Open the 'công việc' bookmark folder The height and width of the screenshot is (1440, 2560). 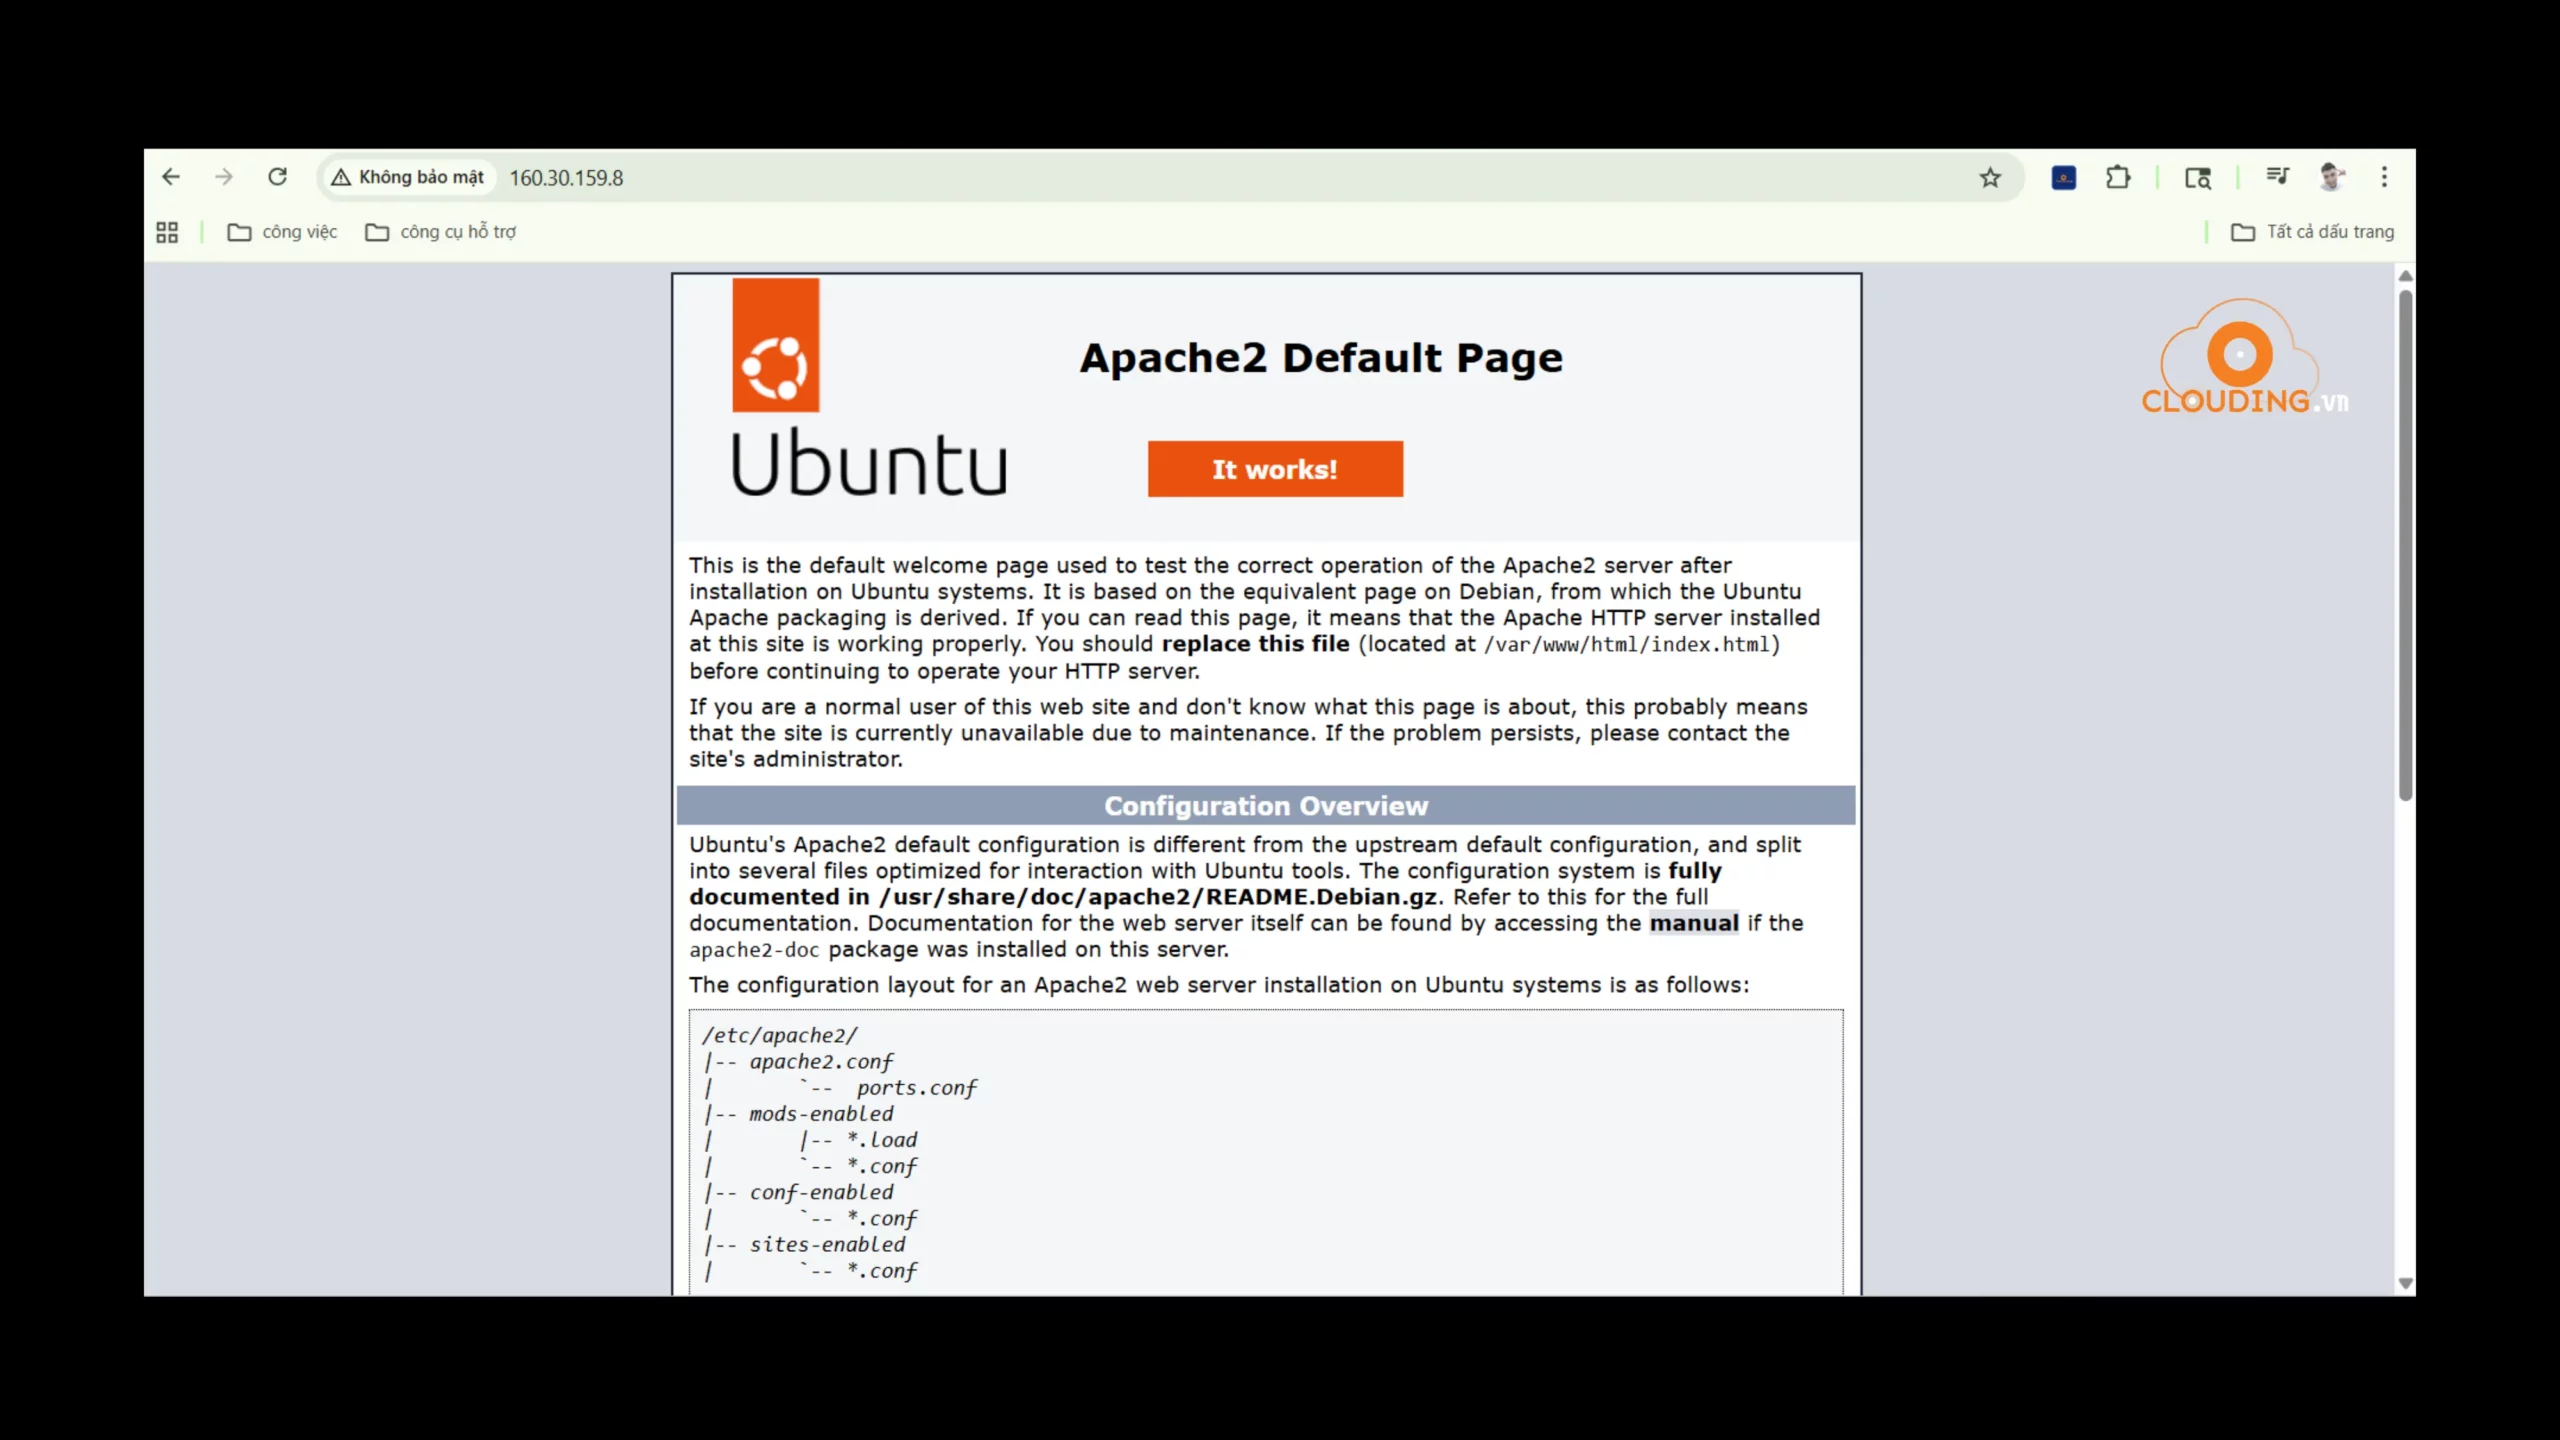(282, 232)
